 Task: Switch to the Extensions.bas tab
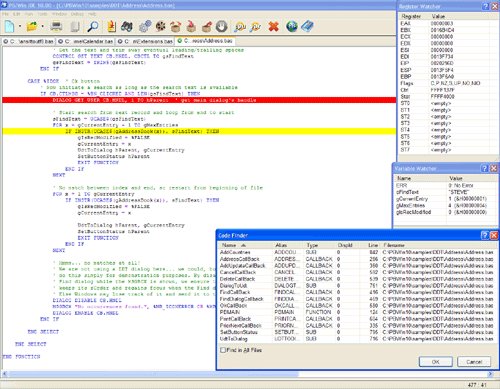(145, 41)
